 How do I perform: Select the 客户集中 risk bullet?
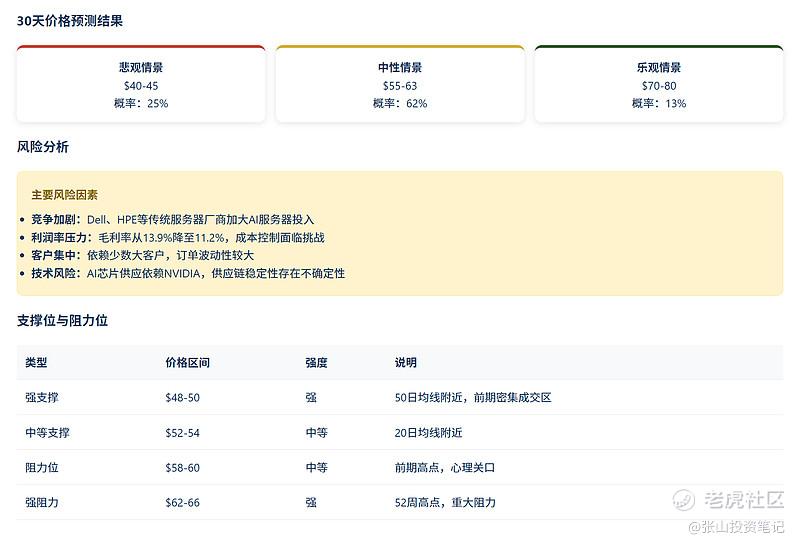point(142,255)
